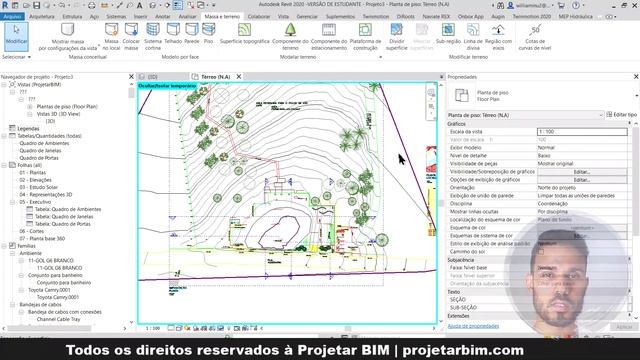Collapse the 05 - Executivo sheet node
The image size is (640, 360).
coord(13,202)
